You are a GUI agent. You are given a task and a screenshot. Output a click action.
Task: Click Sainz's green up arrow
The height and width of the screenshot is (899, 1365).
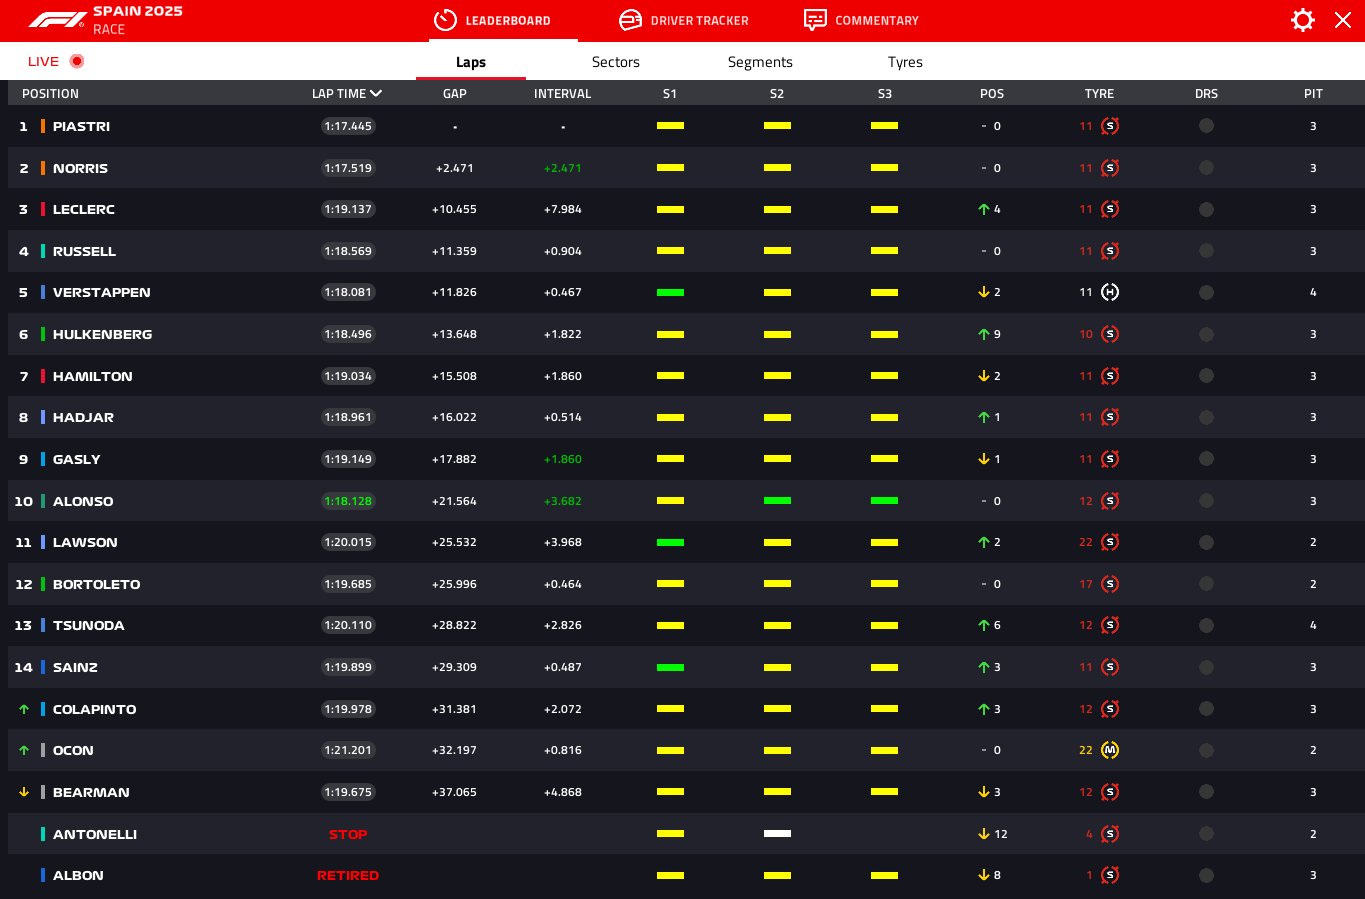coord(984,667)
